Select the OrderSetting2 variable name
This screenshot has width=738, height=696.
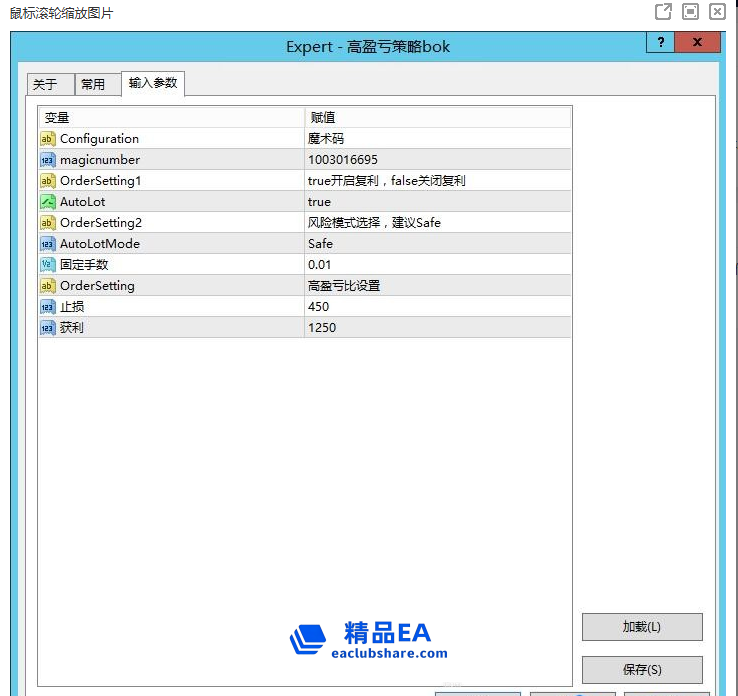(x=101, y=223)
